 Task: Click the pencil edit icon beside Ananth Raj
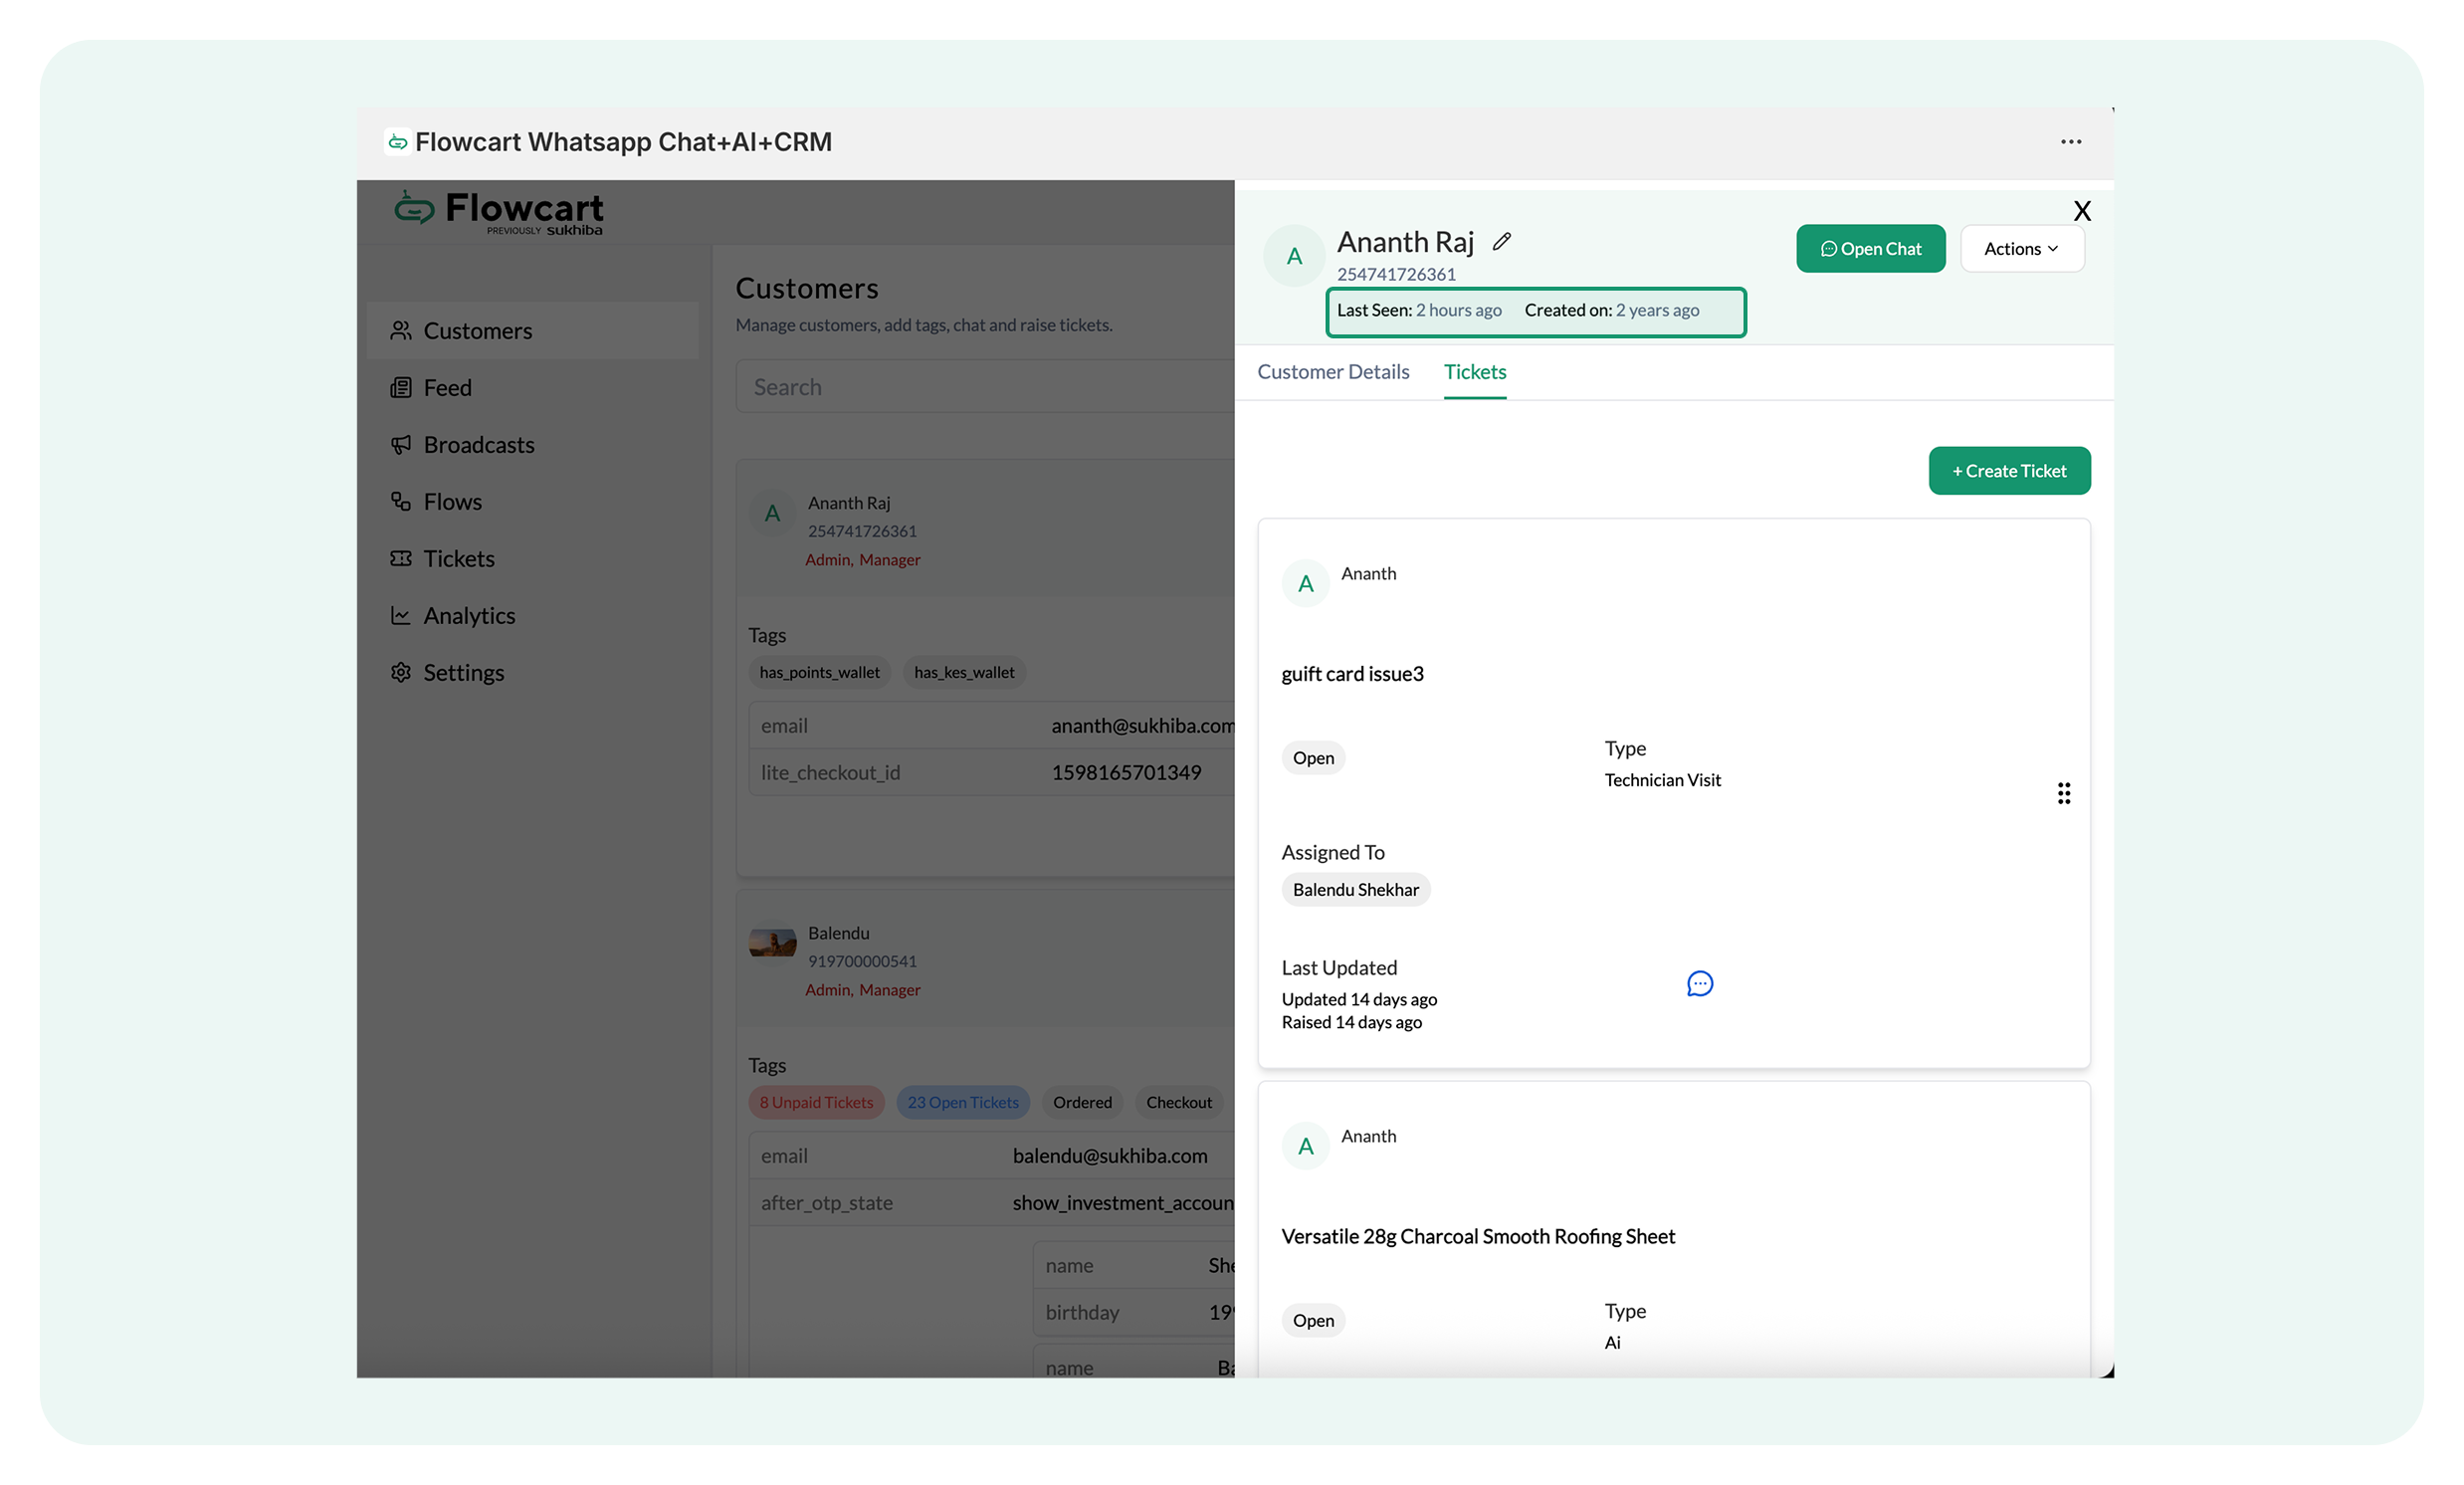tap(1501, 241)
